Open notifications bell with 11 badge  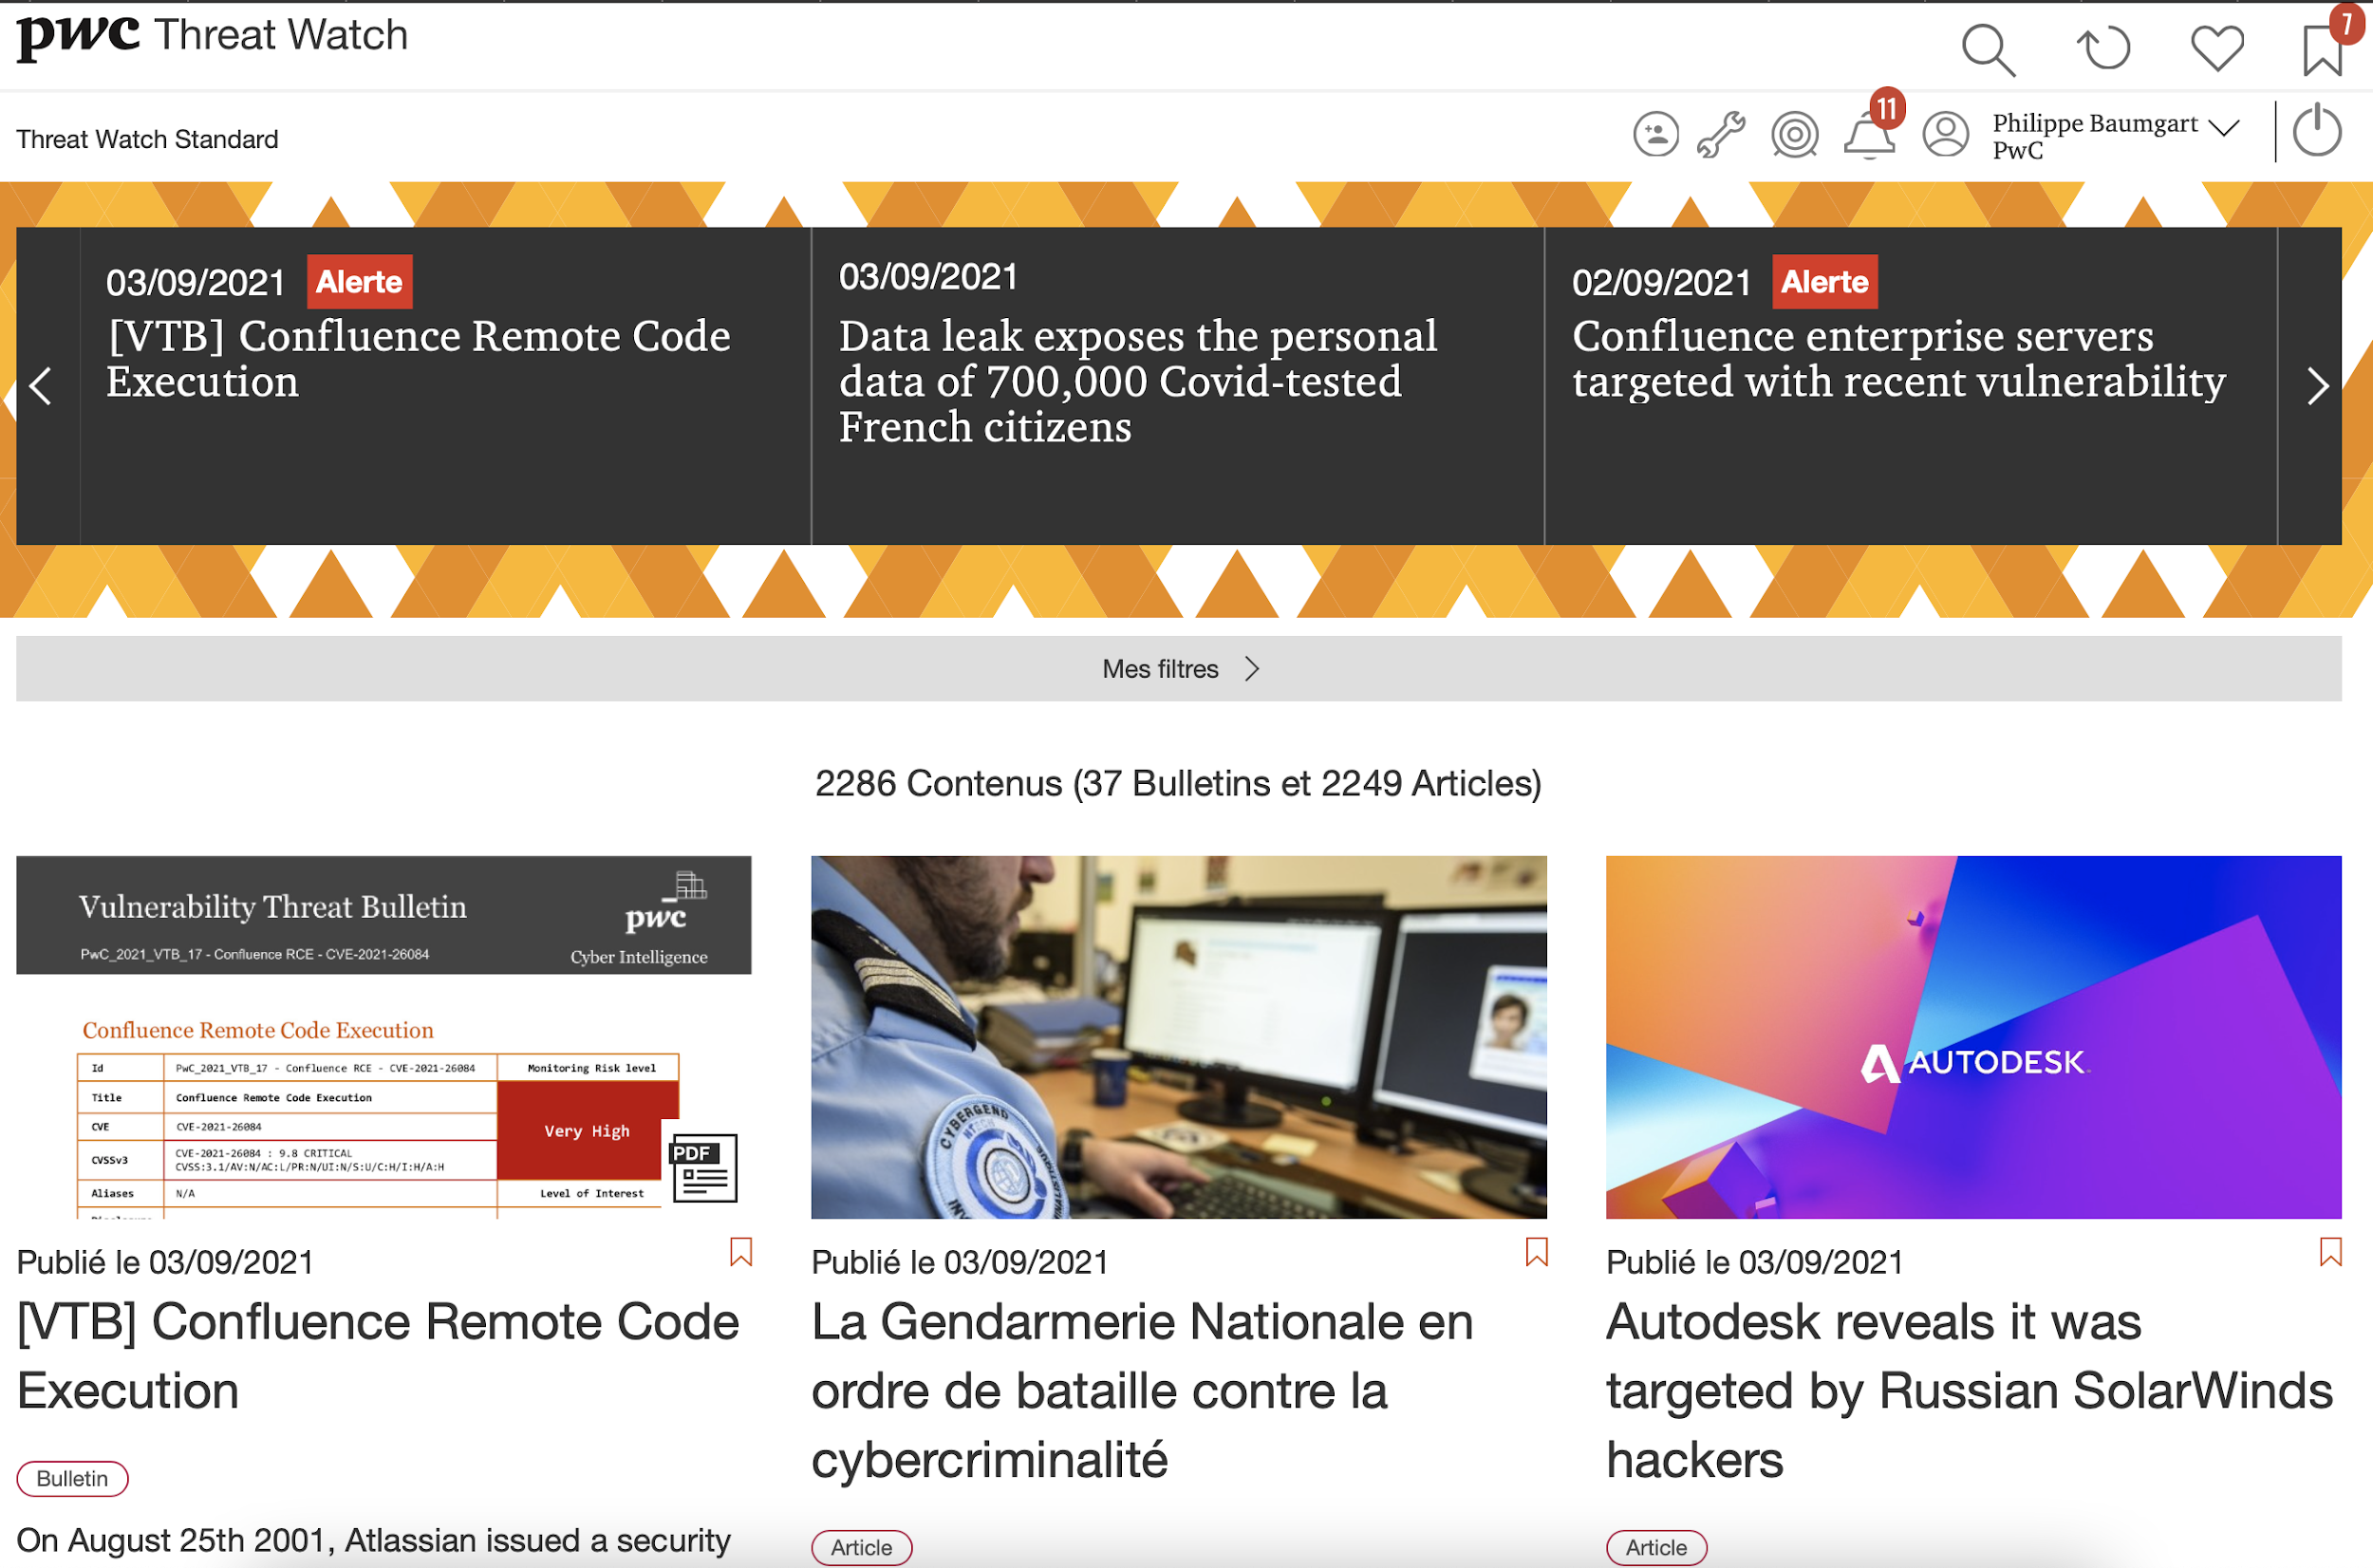click(x=1868, y=136)
